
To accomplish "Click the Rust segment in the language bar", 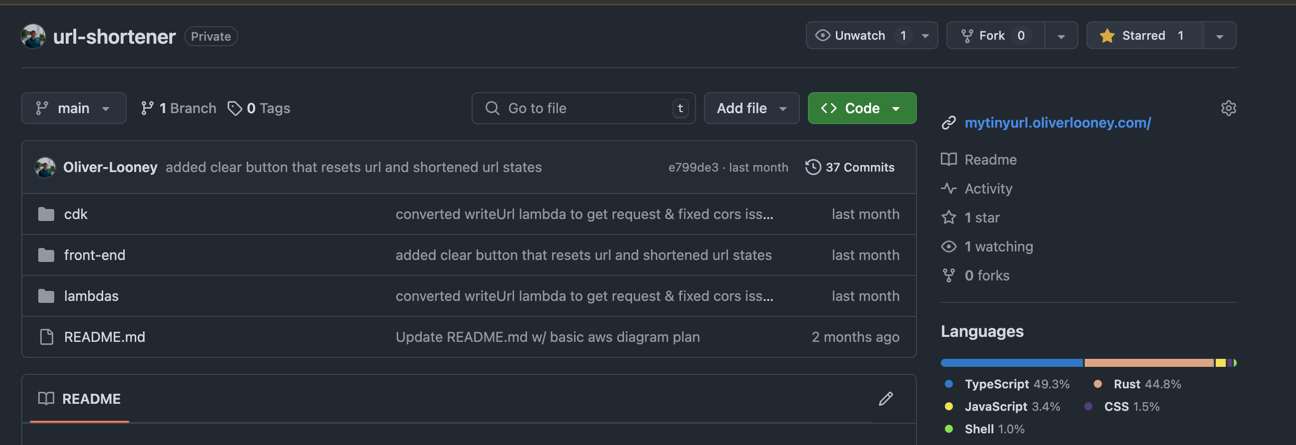I will click(1148, 363).
